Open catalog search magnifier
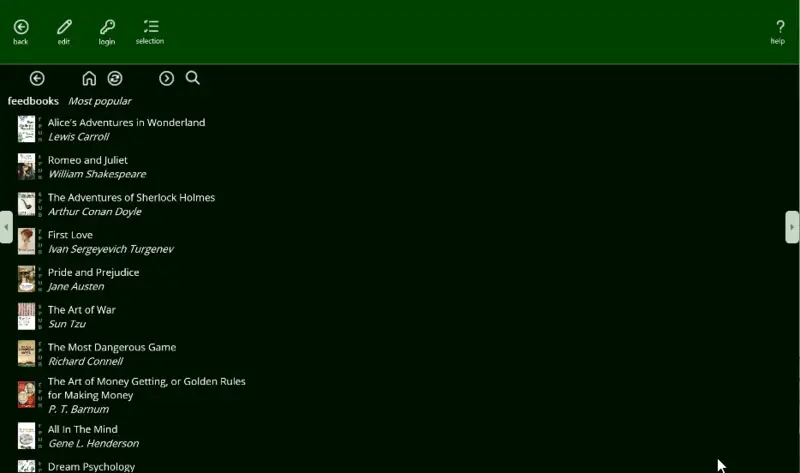Viewport: 800px width, 473px height. click(192, 78)
